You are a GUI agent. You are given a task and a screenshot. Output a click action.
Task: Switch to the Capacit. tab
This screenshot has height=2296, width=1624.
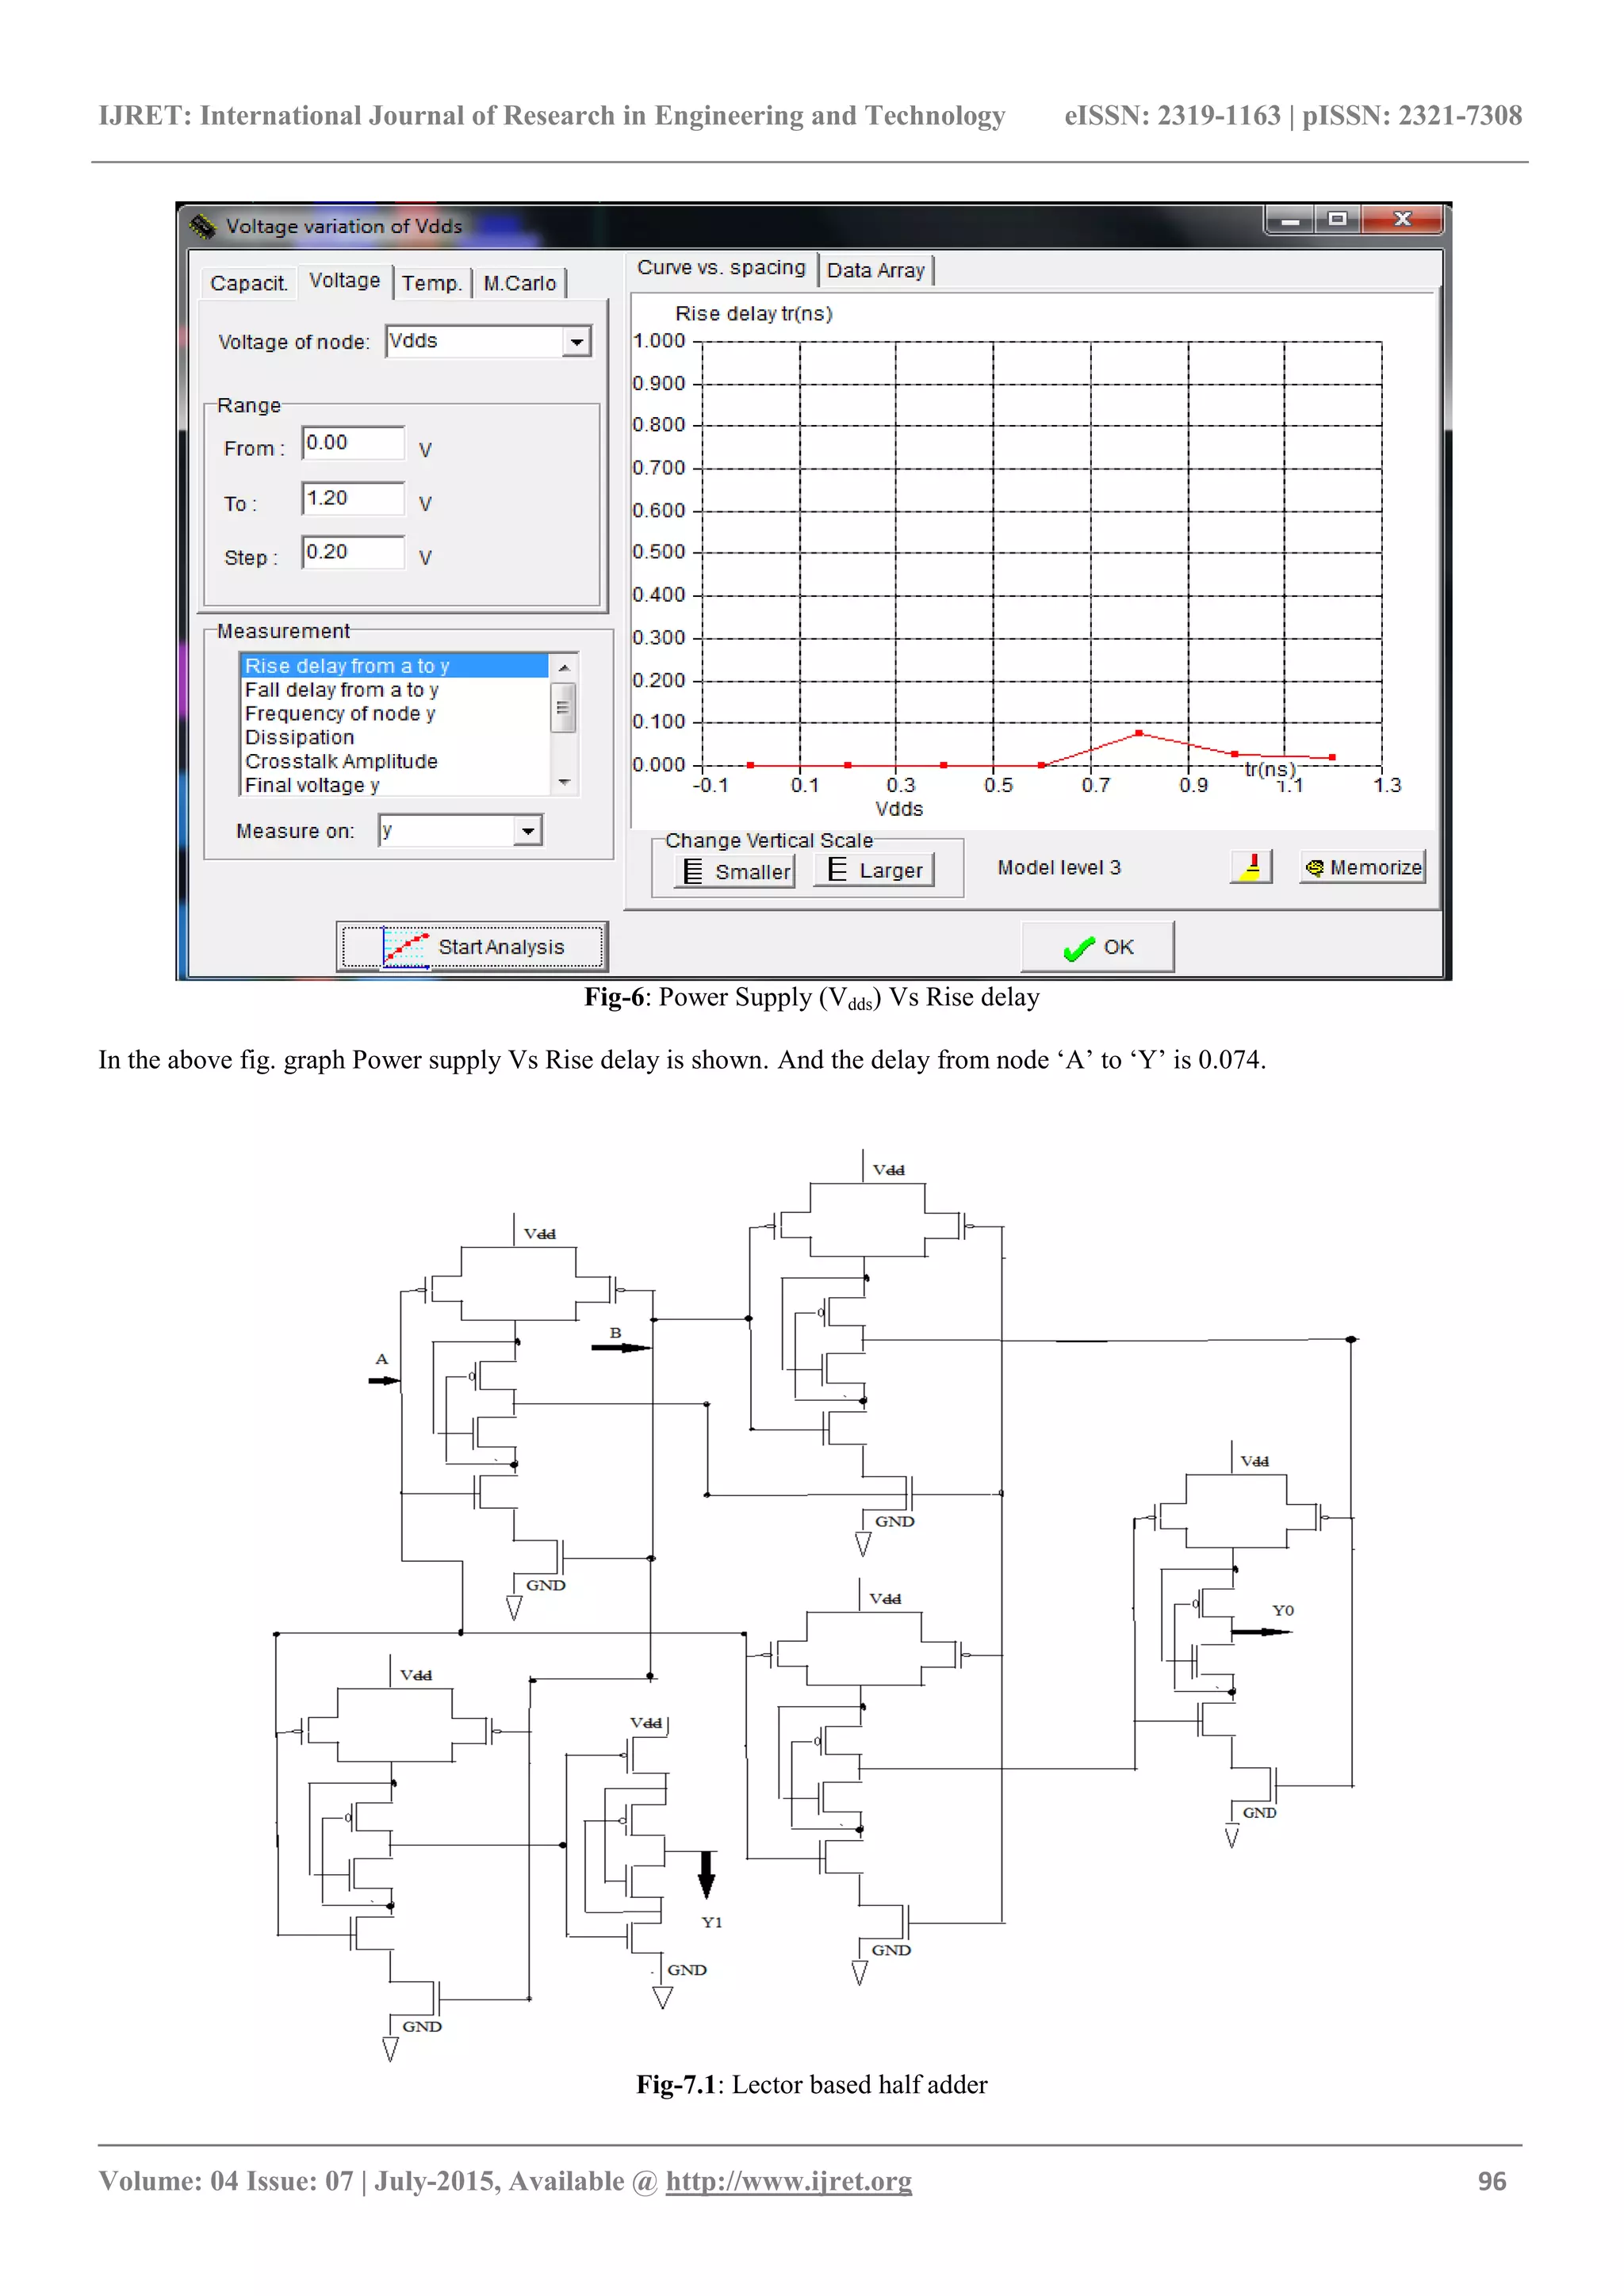coord(248,283)
